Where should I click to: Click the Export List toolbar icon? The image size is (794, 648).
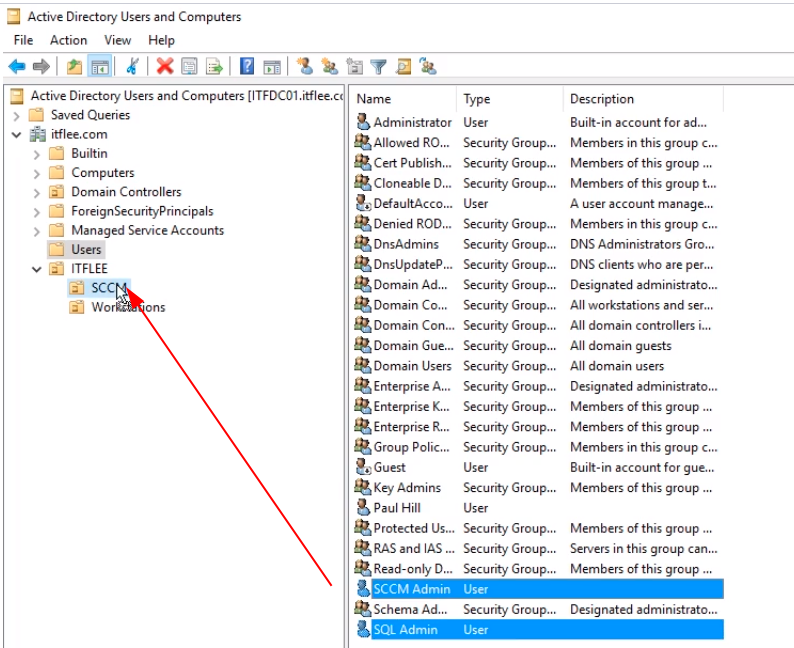[214, 67]
